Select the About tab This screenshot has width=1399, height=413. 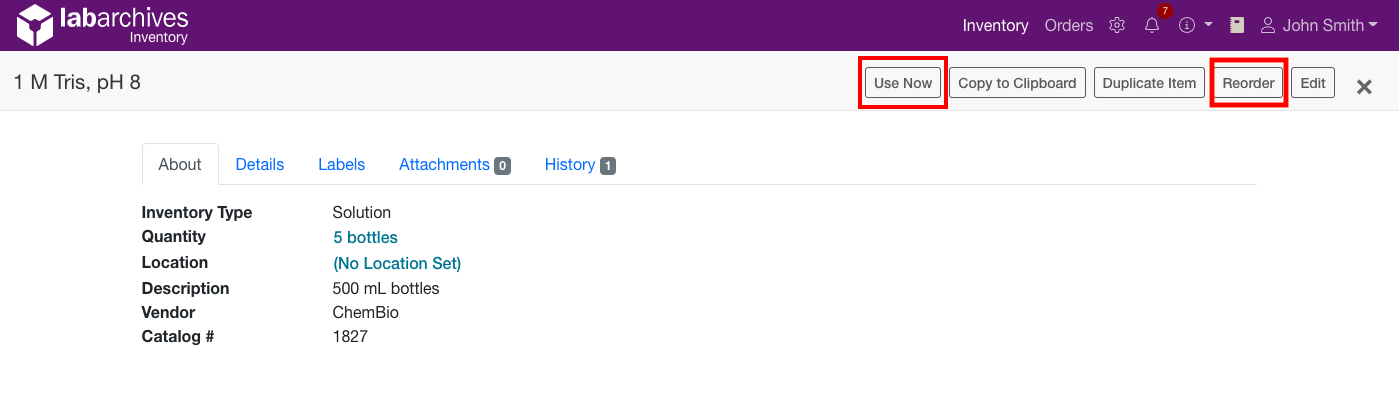click(180, 165)
